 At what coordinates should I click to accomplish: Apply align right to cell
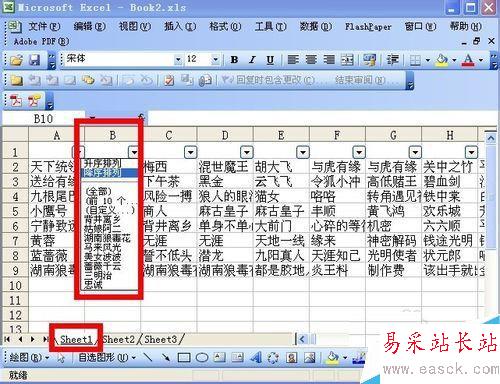coord(329,60)
